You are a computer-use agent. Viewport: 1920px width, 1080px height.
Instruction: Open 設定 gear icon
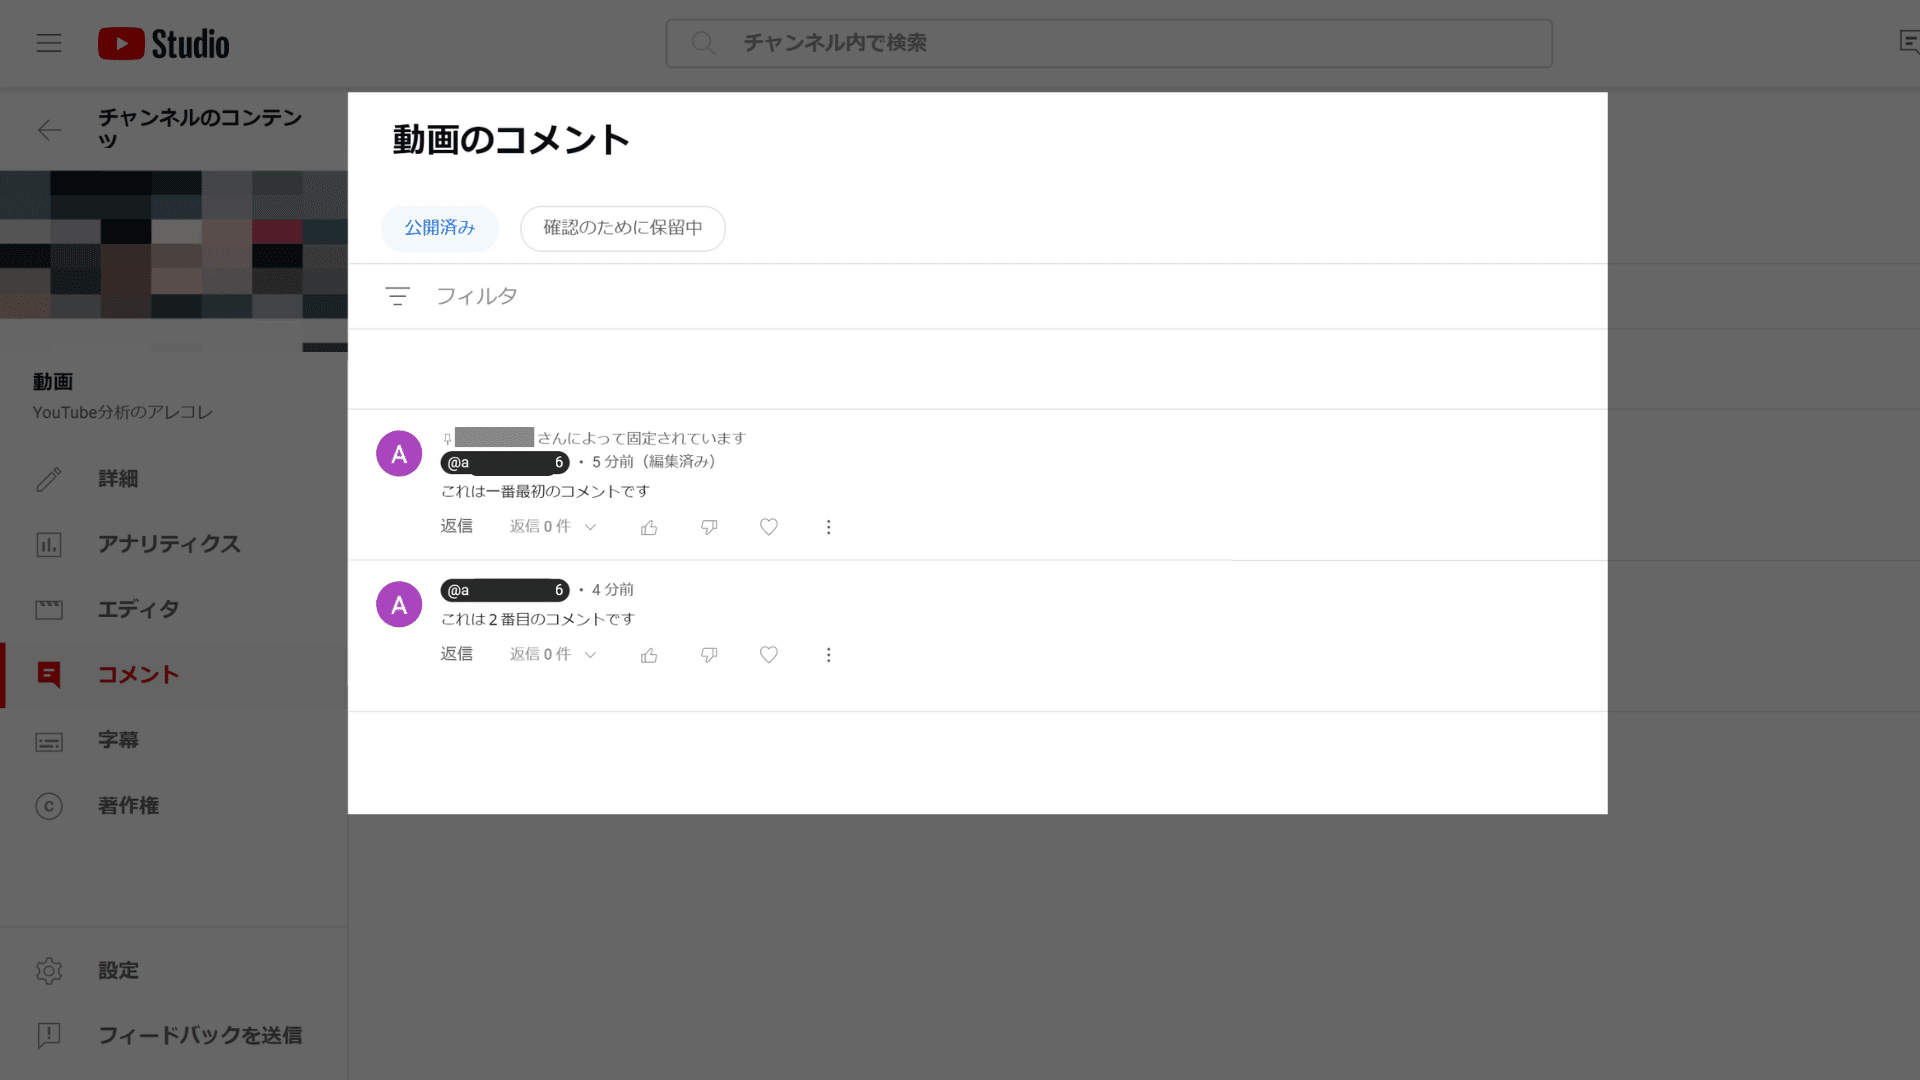(49, 970)
